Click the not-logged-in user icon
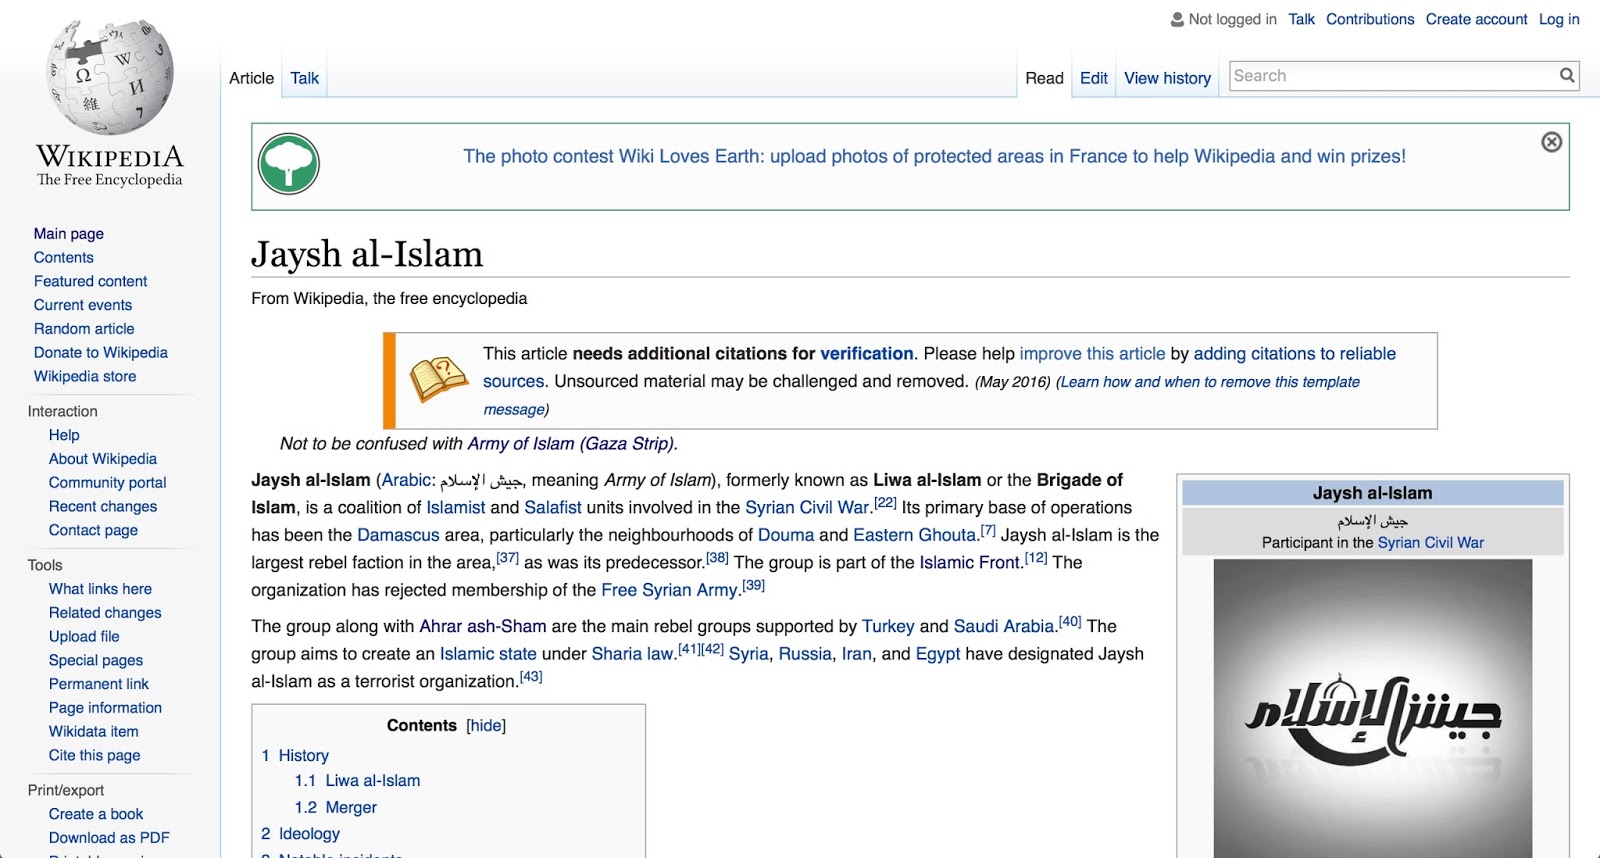Screen dimensions: 1600x858 coord(1177,19)
